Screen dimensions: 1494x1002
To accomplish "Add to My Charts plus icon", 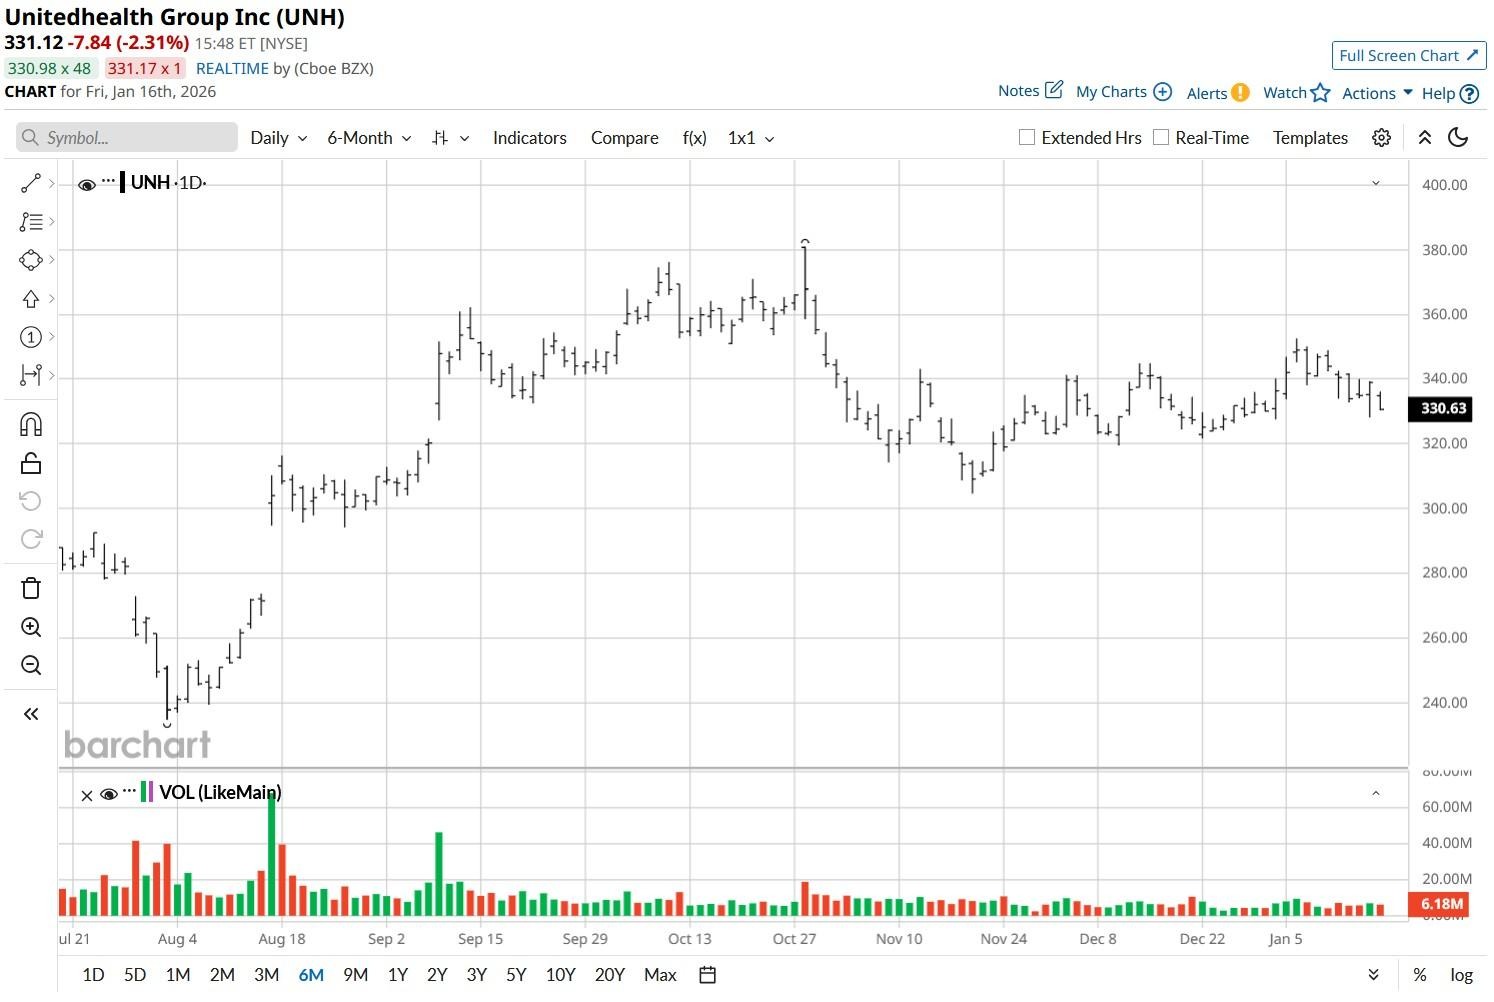I will tap(1162, 91).
